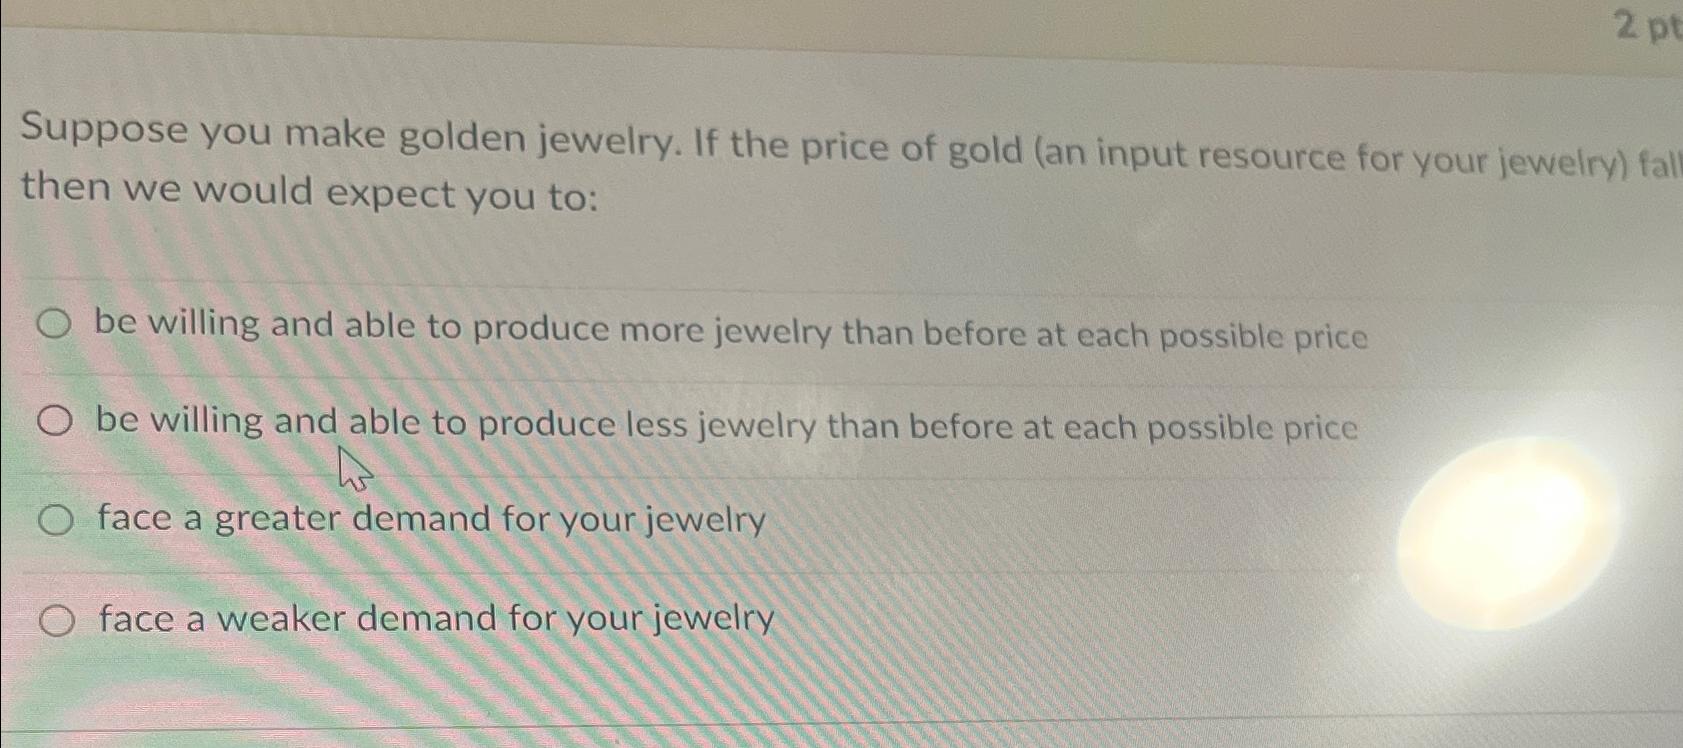1683x748 pixels.
Task: Select the radio button for 'greater demand'
Action: 58,517
